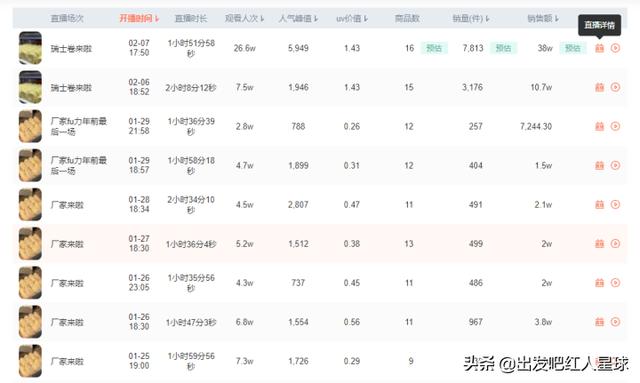Open live details icon for 01-26 18:30 row
This screenshot has height=383, width=640.
[599, 322]
